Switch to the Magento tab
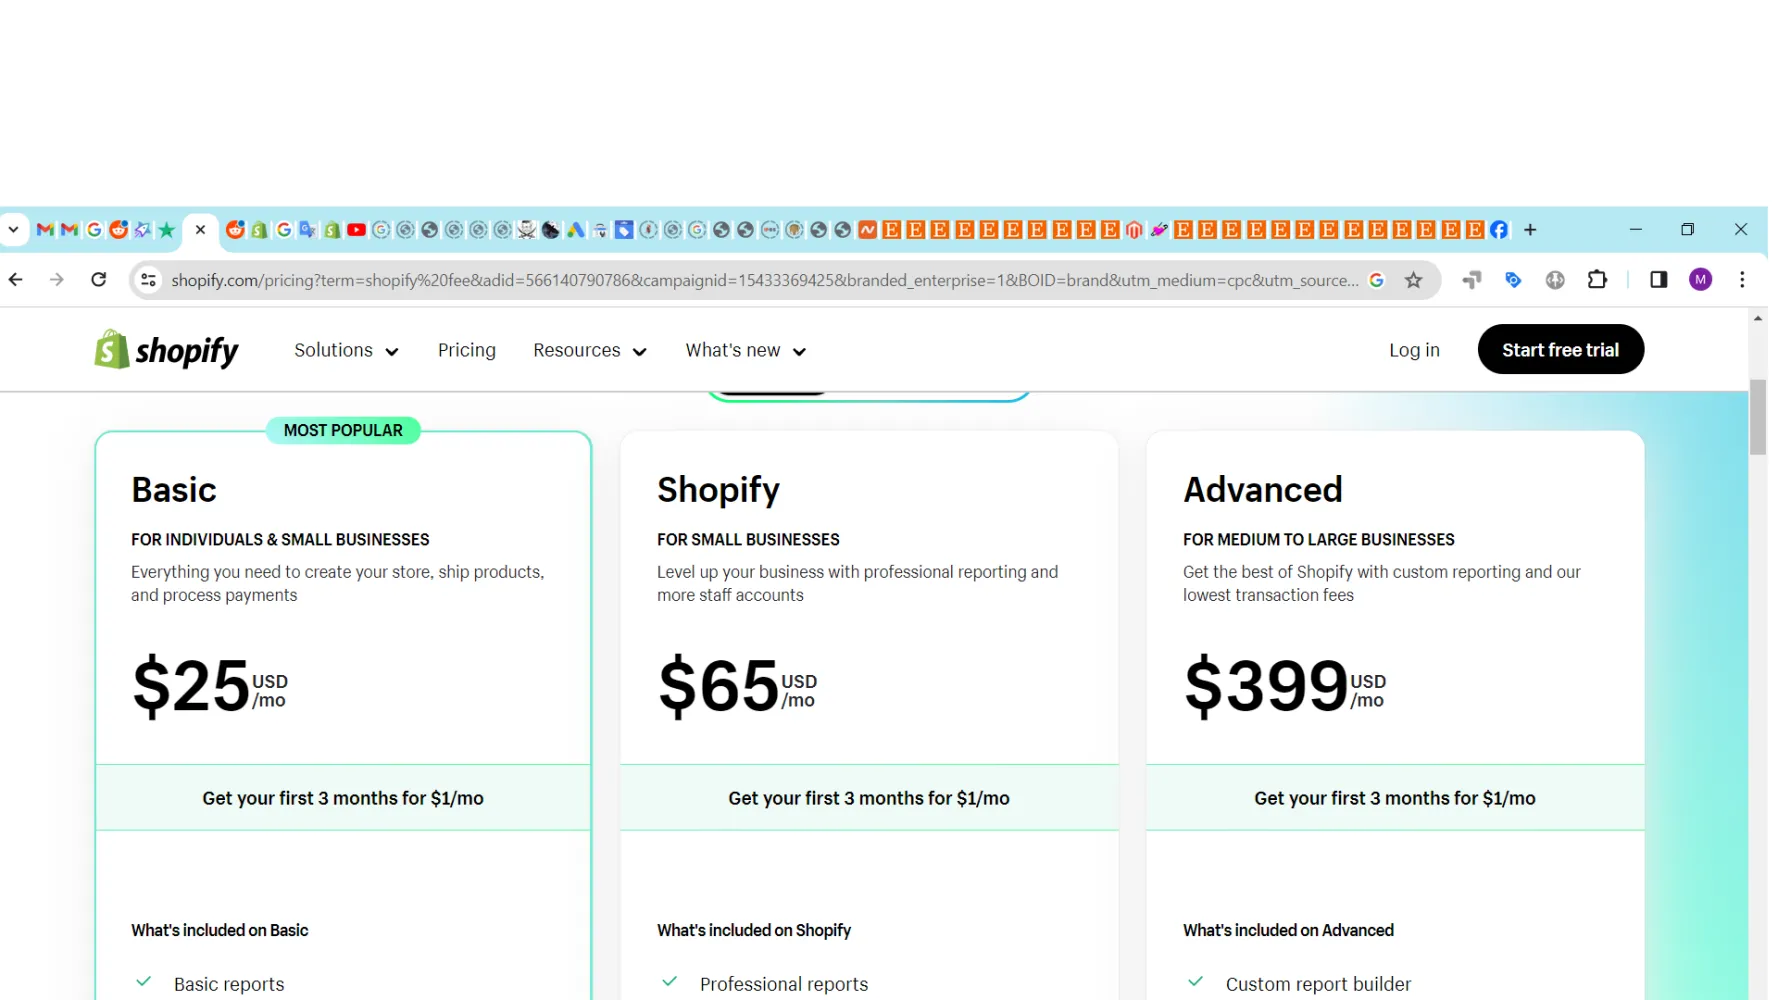The image size is (1778, 1000). pos(1134,230)
